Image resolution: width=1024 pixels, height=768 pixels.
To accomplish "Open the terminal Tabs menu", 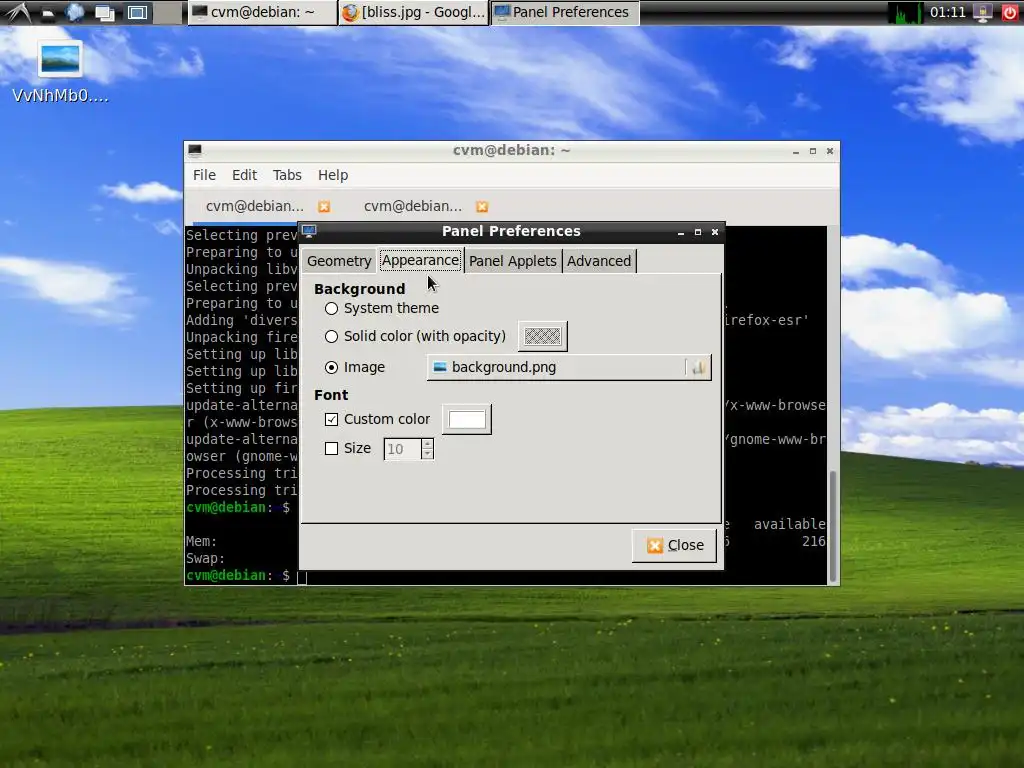I will [287, 175].
